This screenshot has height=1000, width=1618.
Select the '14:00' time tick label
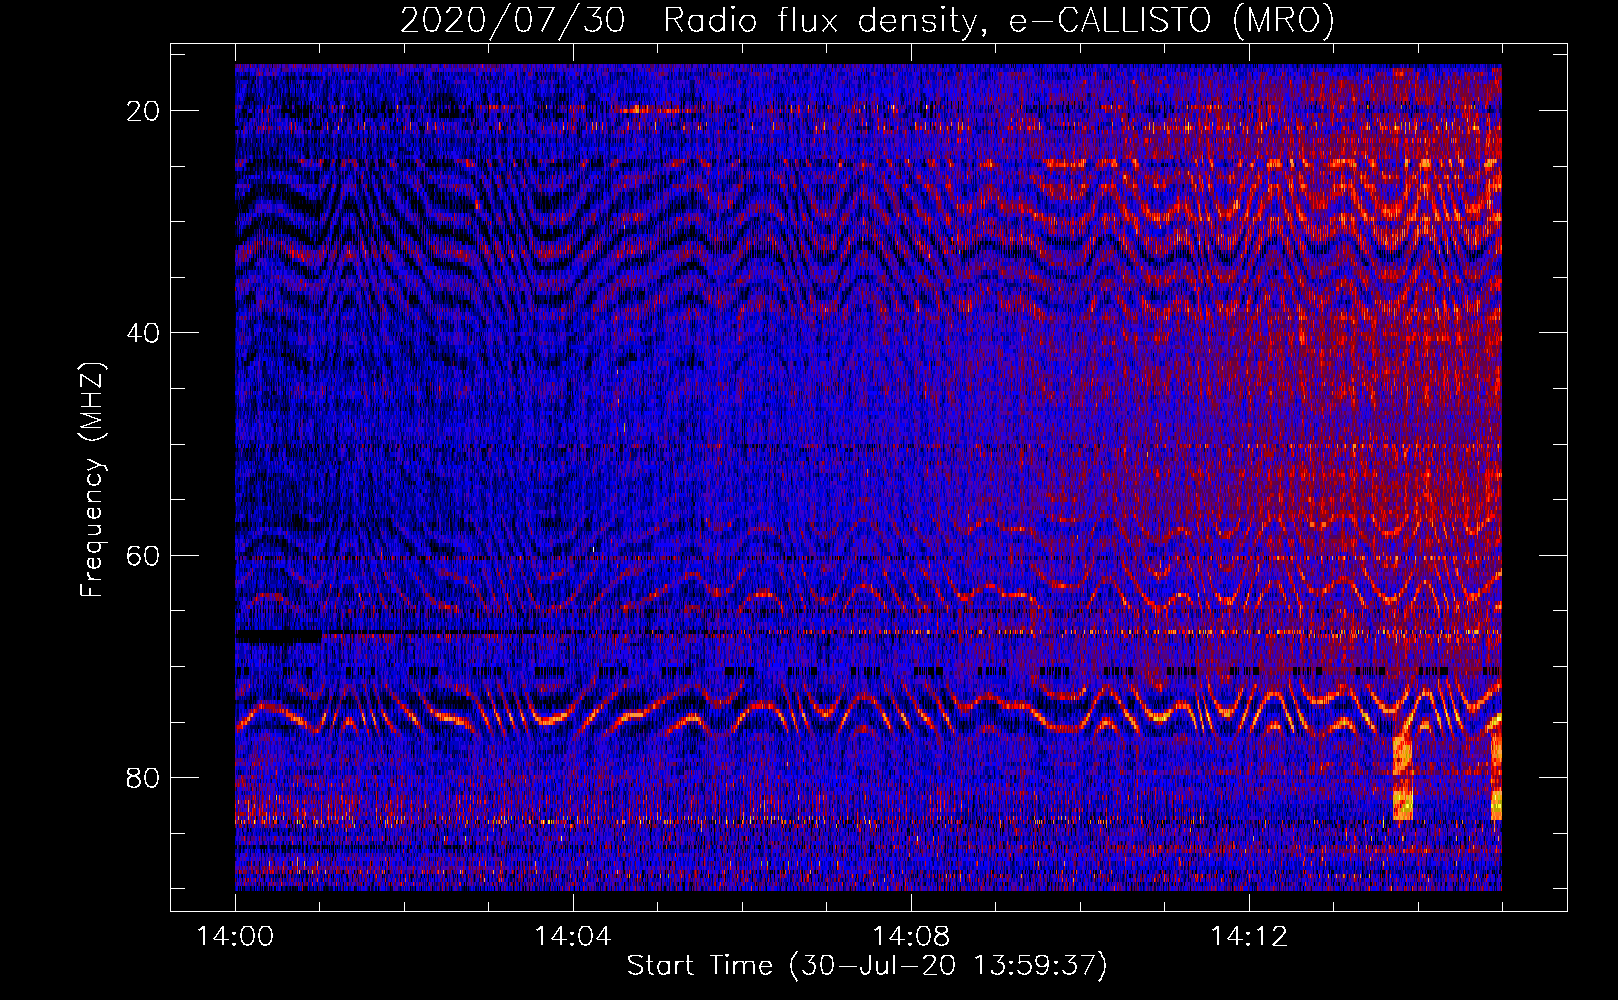(x=235, y=937)
